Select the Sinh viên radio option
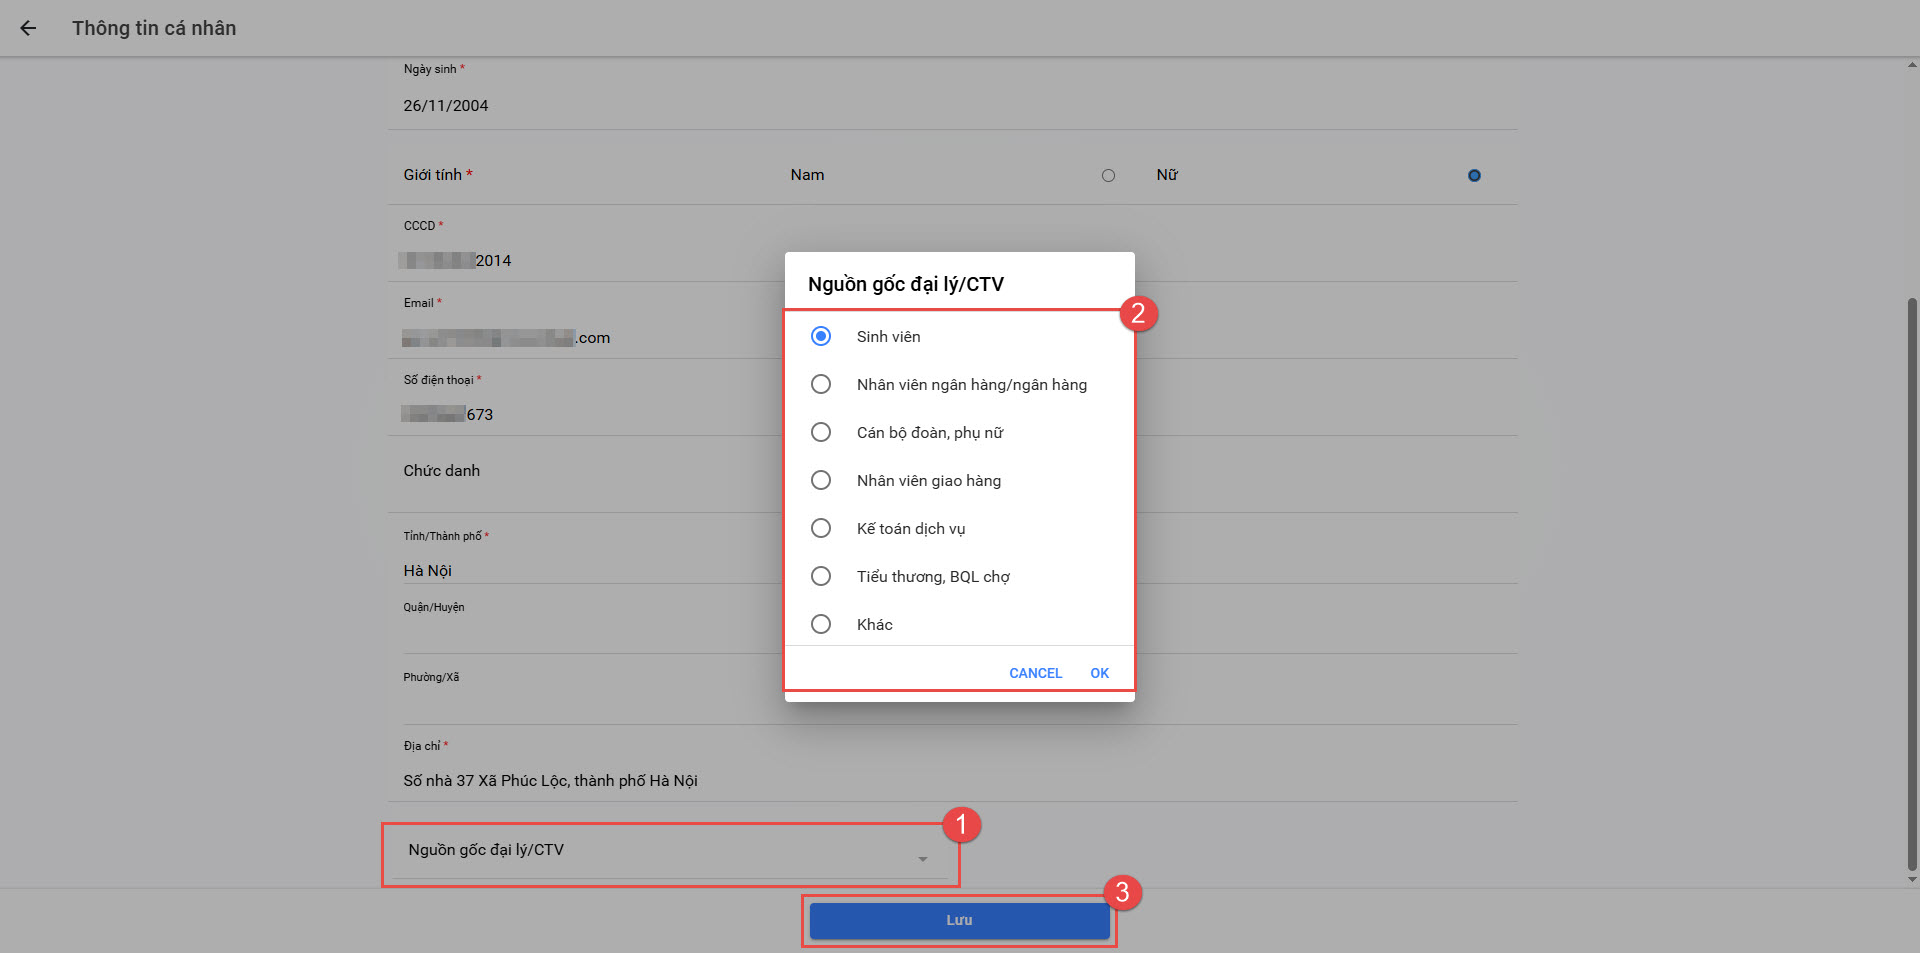The height and width of the screenshot is (953, 1920). click(x=821, y=336)
